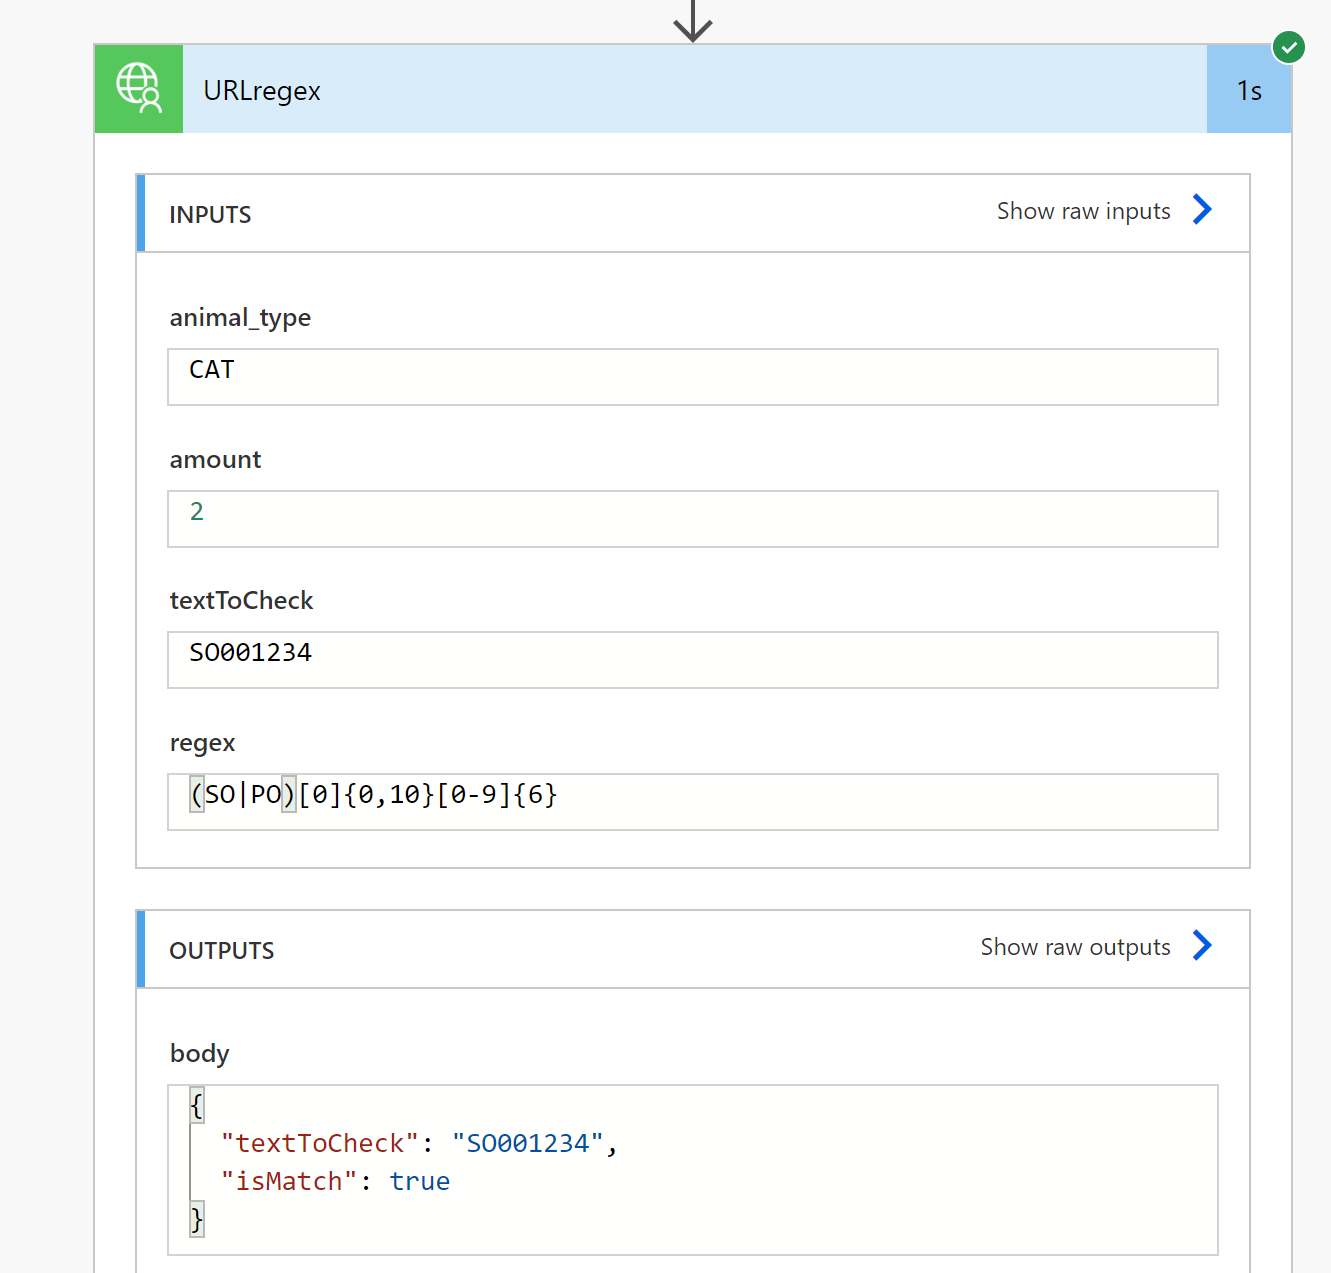1331x1273 pixels.
Task: Click the green success checkmark badge
Action: 1289,46
